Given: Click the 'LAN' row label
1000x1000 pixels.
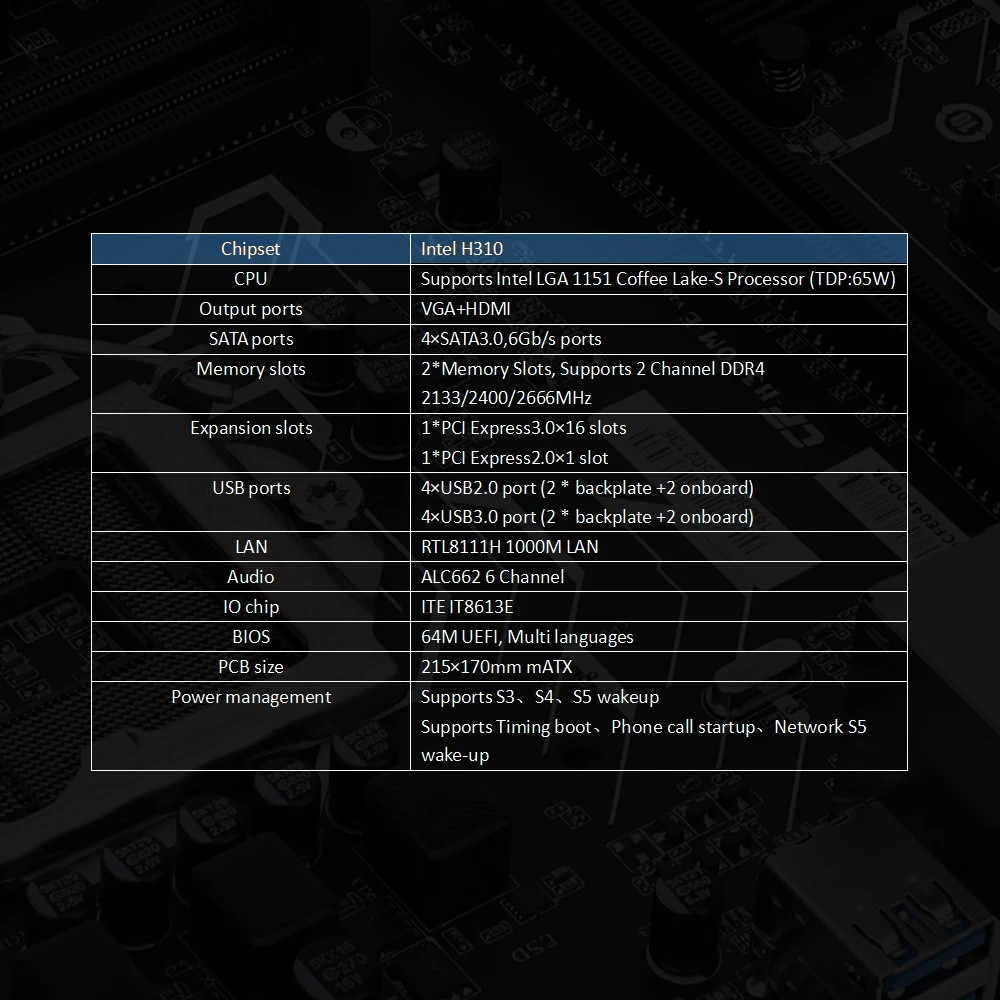Looking at the screenshot, I should [251, 547].
